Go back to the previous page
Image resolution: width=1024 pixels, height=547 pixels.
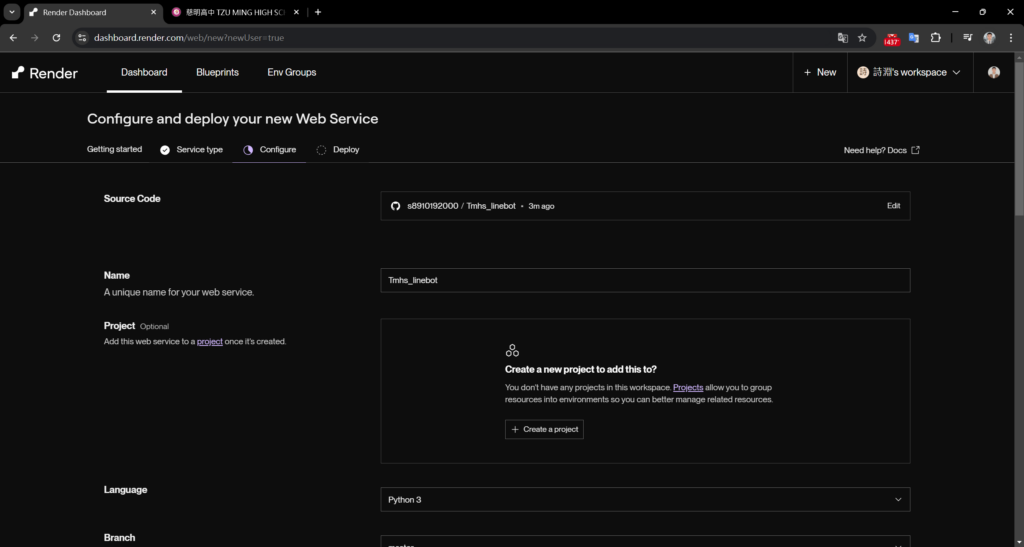(x=13, y=38)
